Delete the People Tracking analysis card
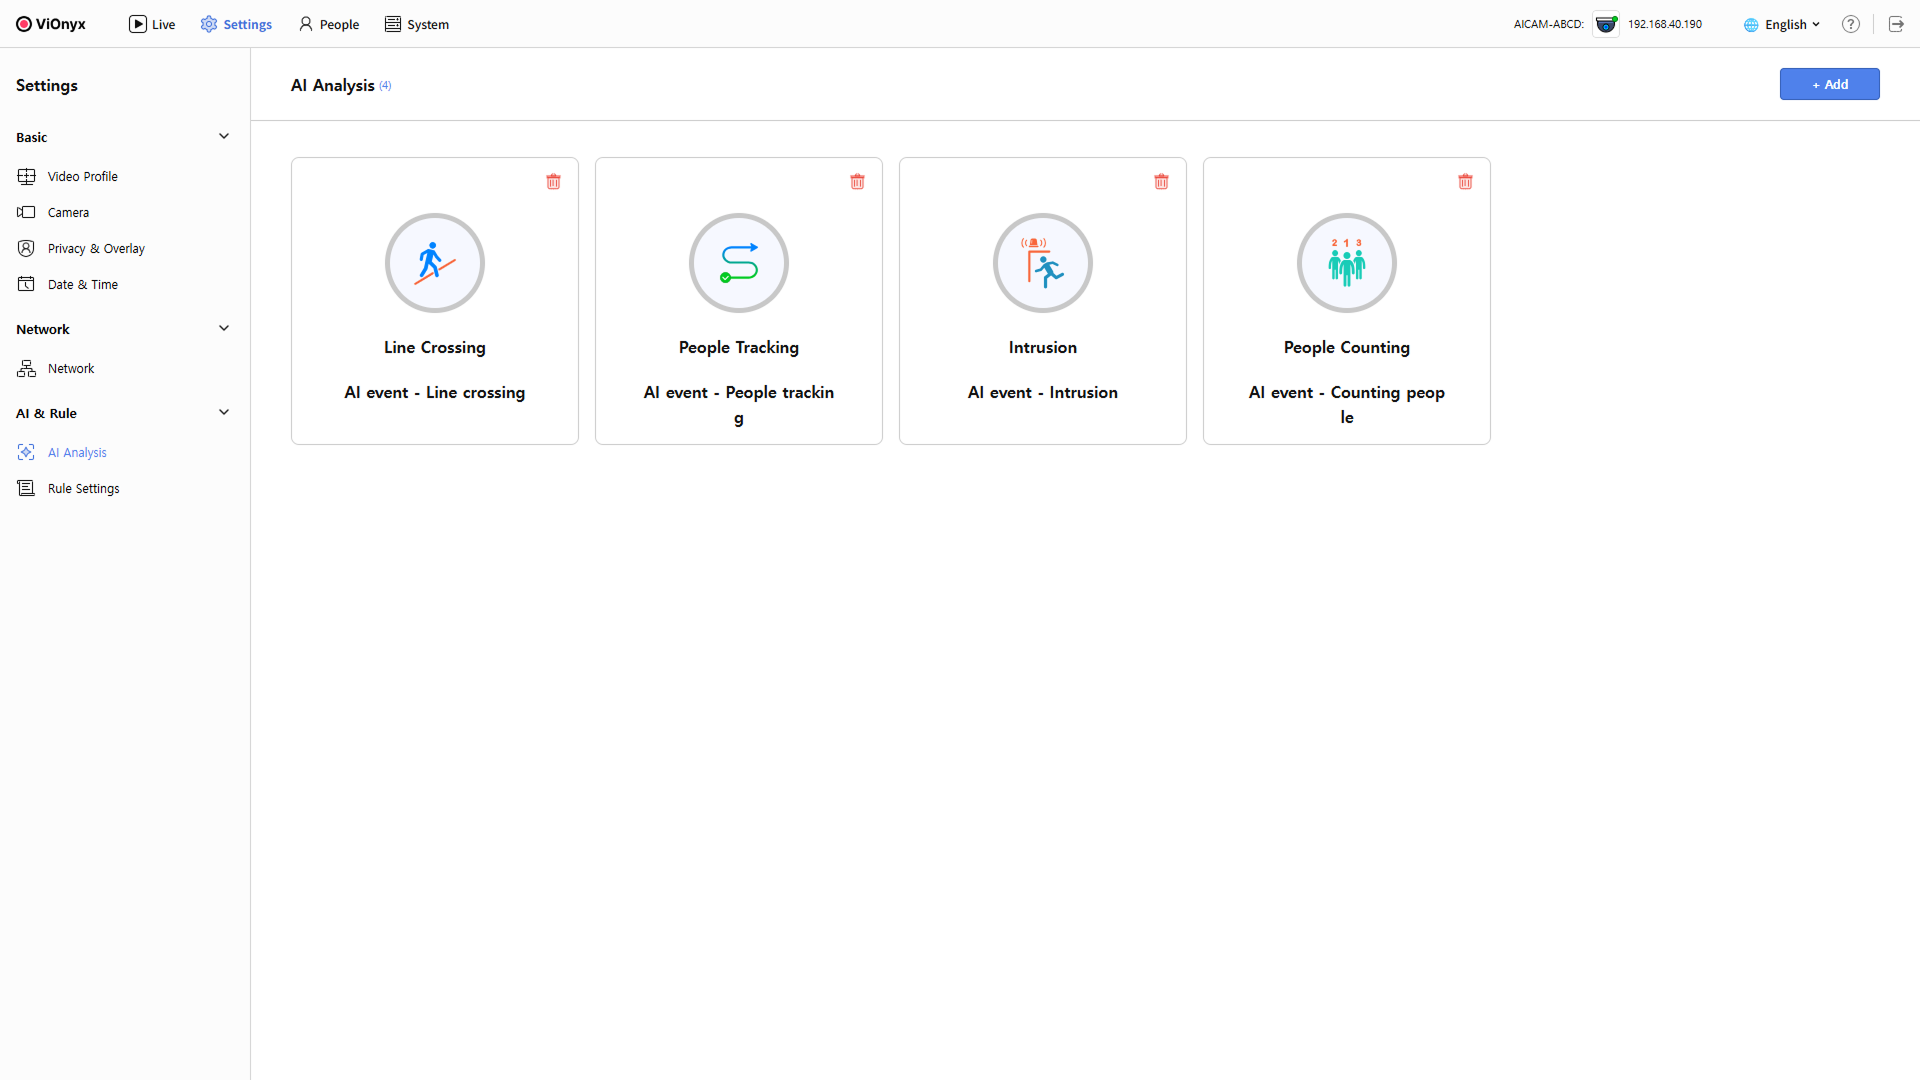The image size is (1920, 1080). click(x=857, y=182)
